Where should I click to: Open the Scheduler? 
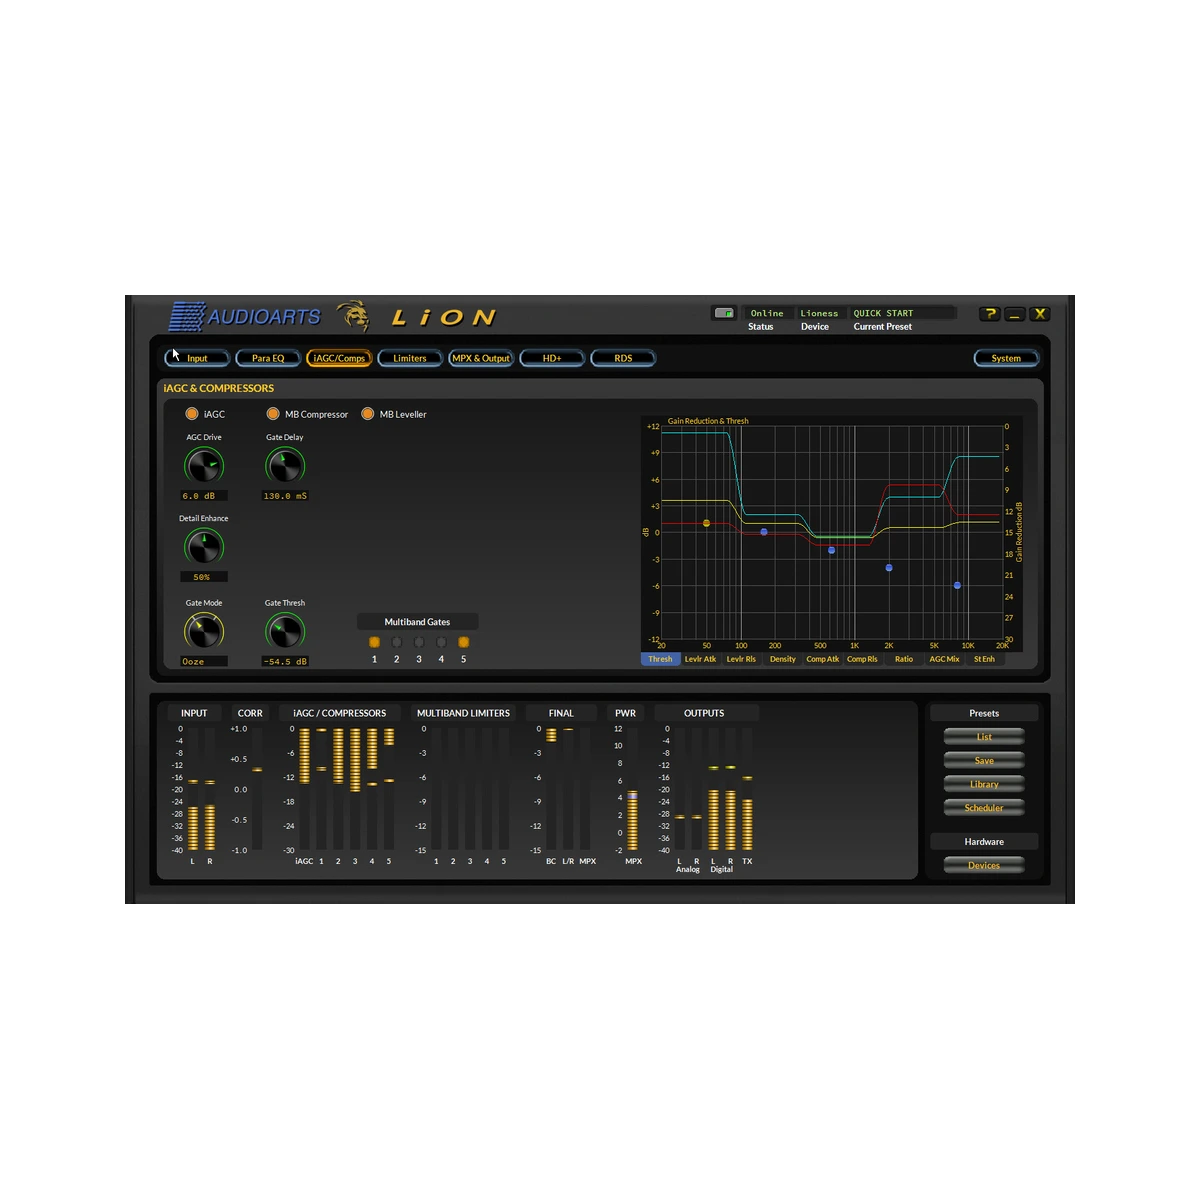pyautogui.click(x=984, y=808)
